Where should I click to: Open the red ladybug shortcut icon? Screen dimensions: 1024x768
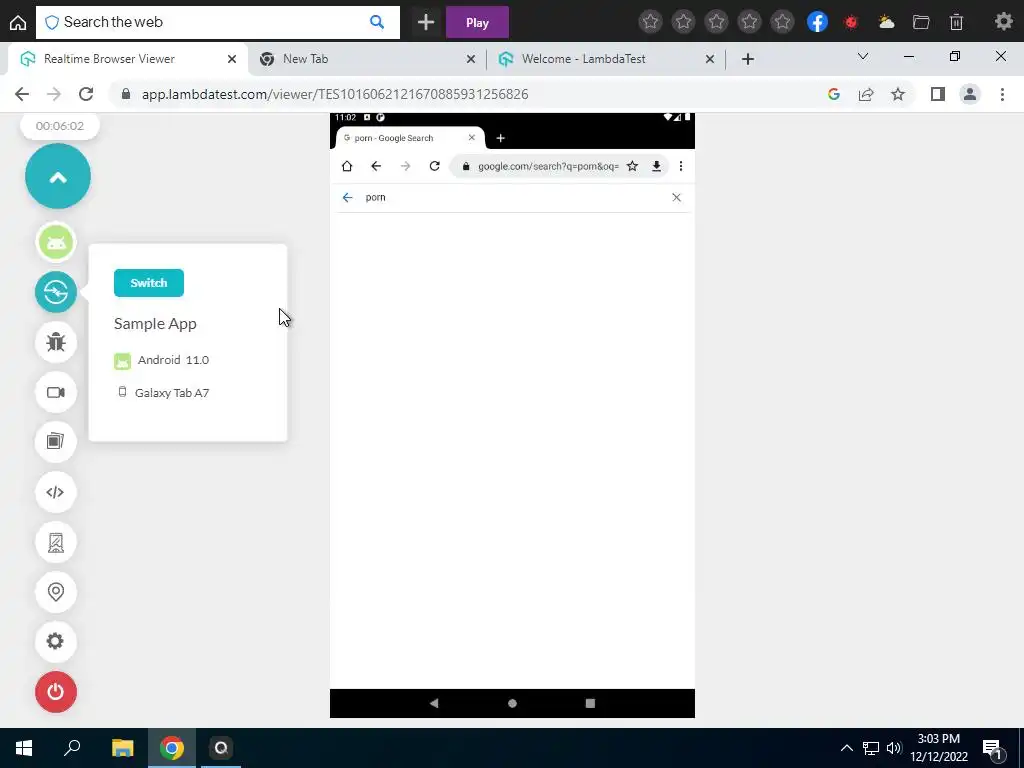coord(851,22)
